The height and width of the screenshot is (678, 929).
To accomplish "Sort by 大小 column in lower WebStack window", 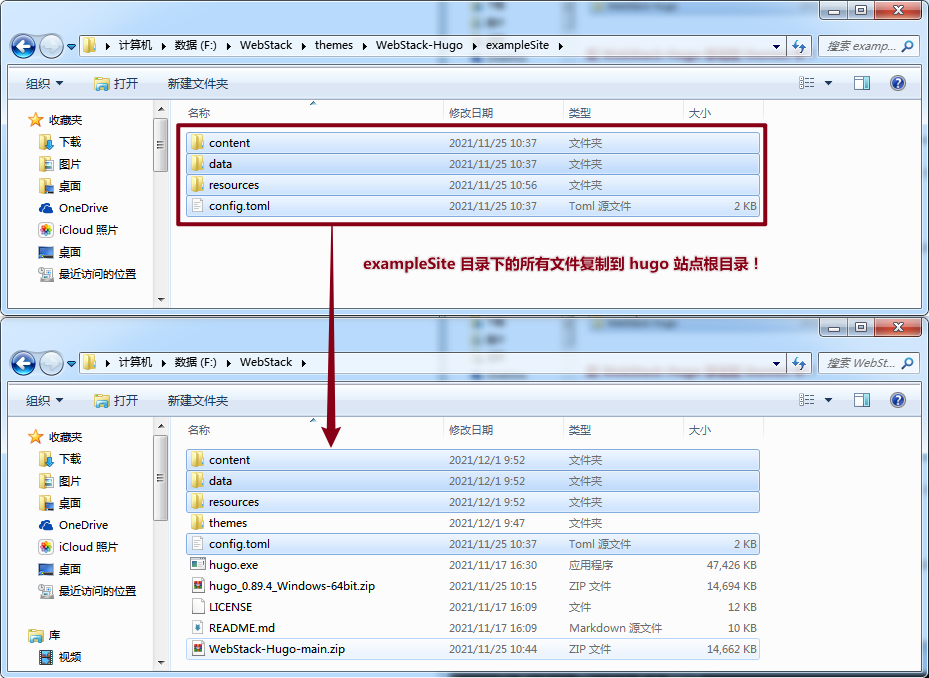I will (x=700, y=430).
